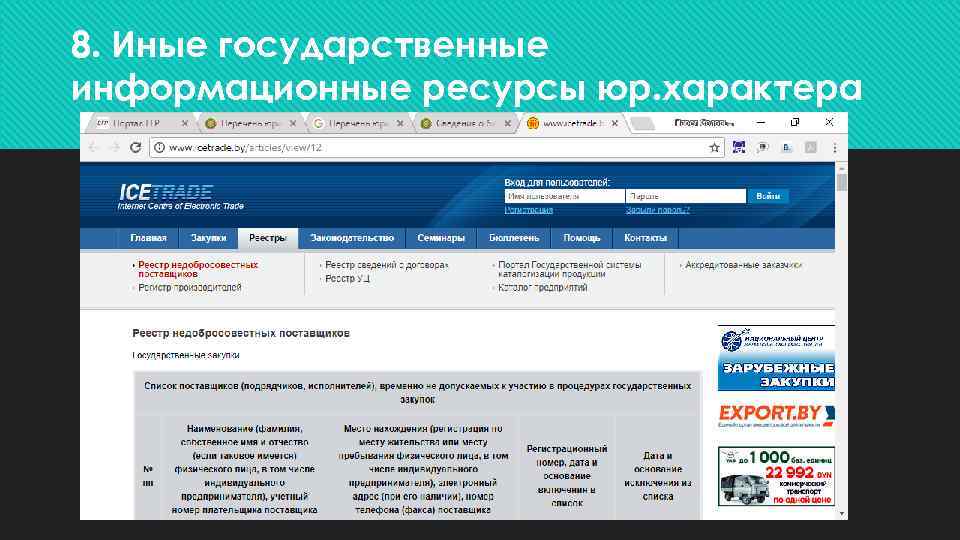Open the 'Законодательство' menu item
Image resolution: width=960 pixels, height=540 pixels.
[x=352, y=238]
